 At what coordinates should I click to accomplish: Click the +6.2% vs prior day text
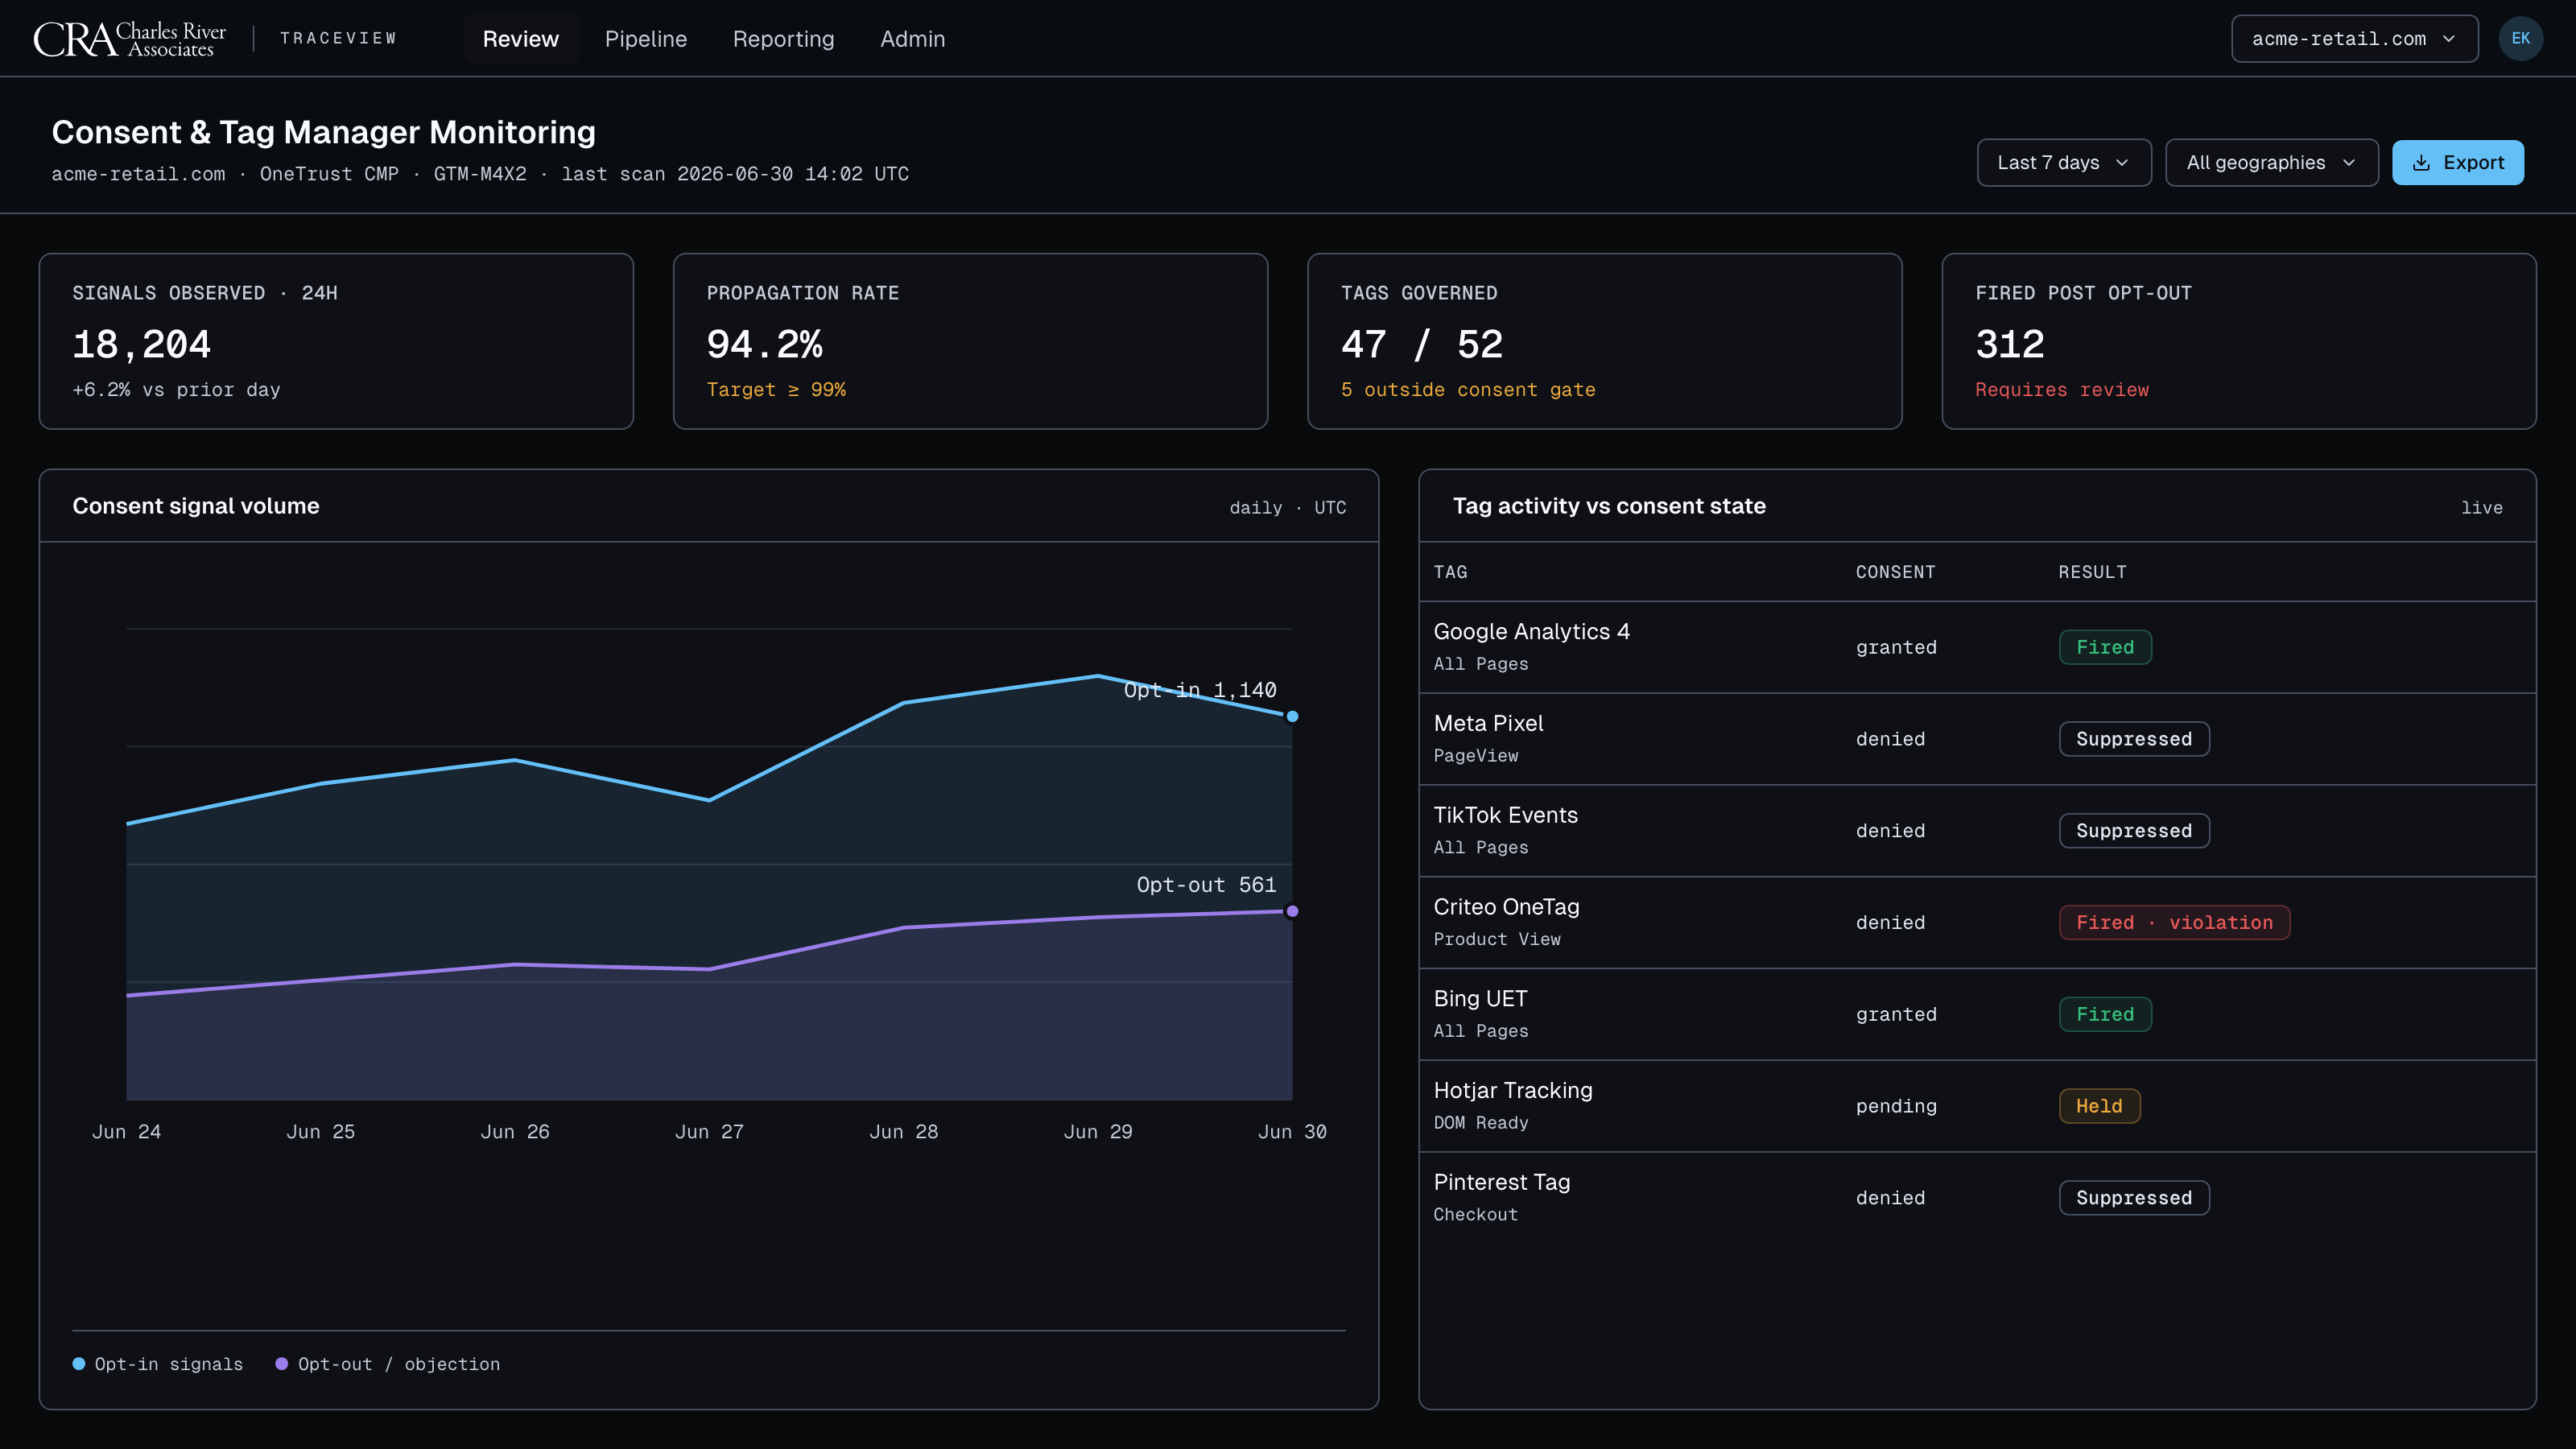pyautogui.click(x=176, y=390)
